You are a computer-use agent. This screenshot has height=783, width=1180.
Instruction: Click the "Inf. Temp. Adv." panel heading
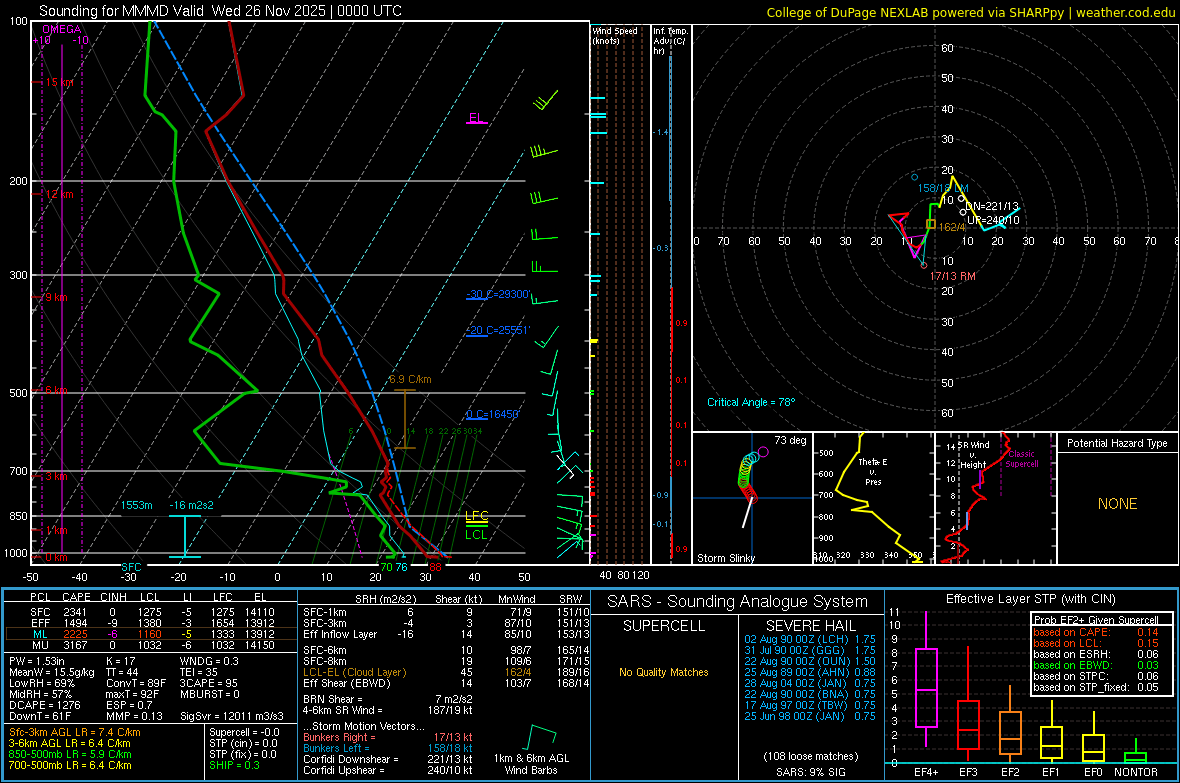670,41
